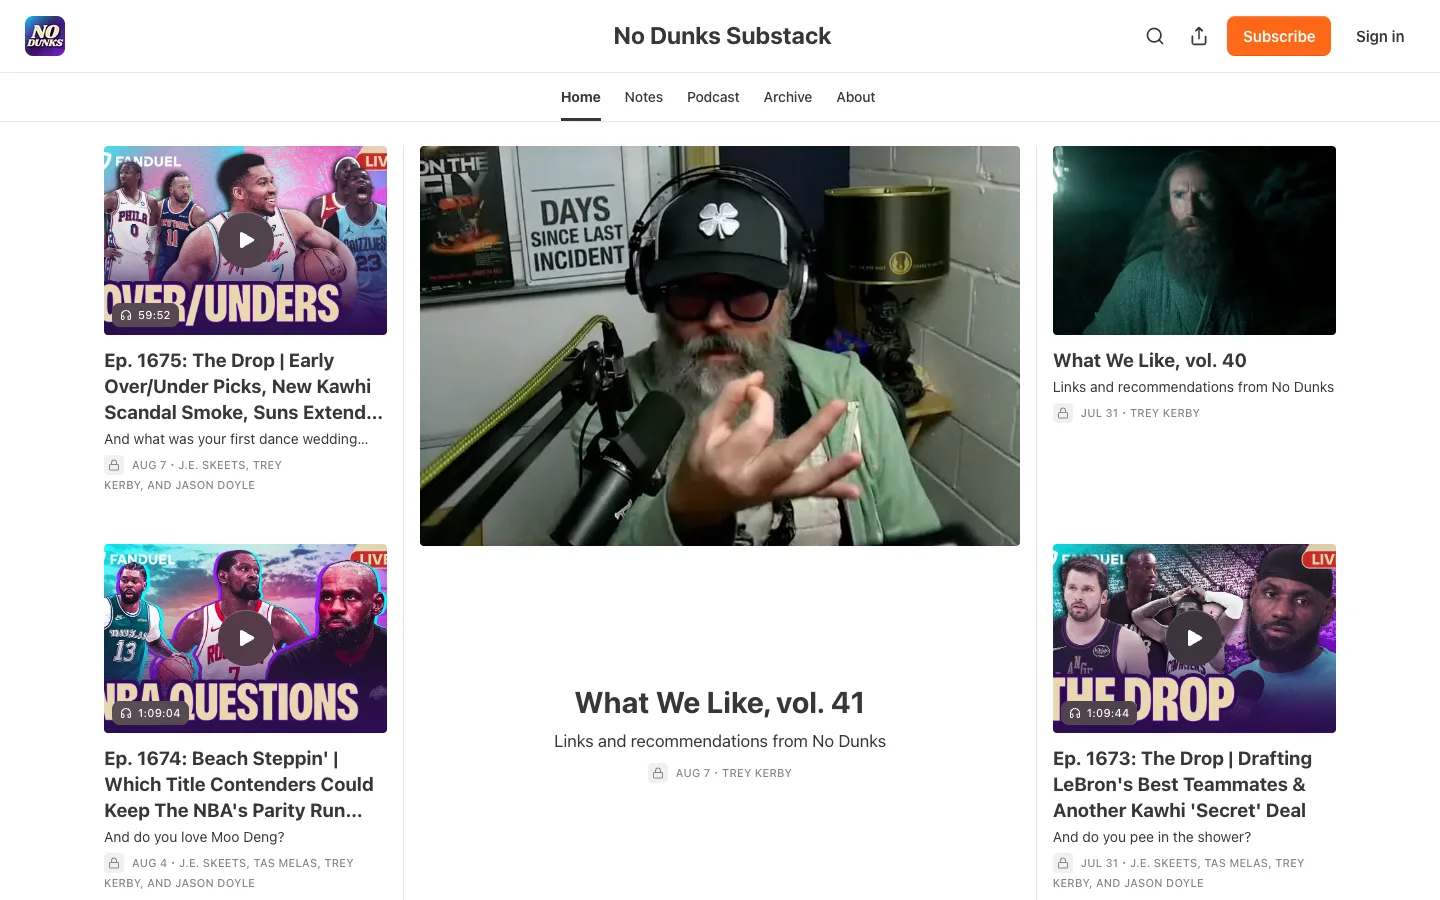Click the Sign in link
The width and height of the screenshot is (1440, 900).
click(1380, 36)
